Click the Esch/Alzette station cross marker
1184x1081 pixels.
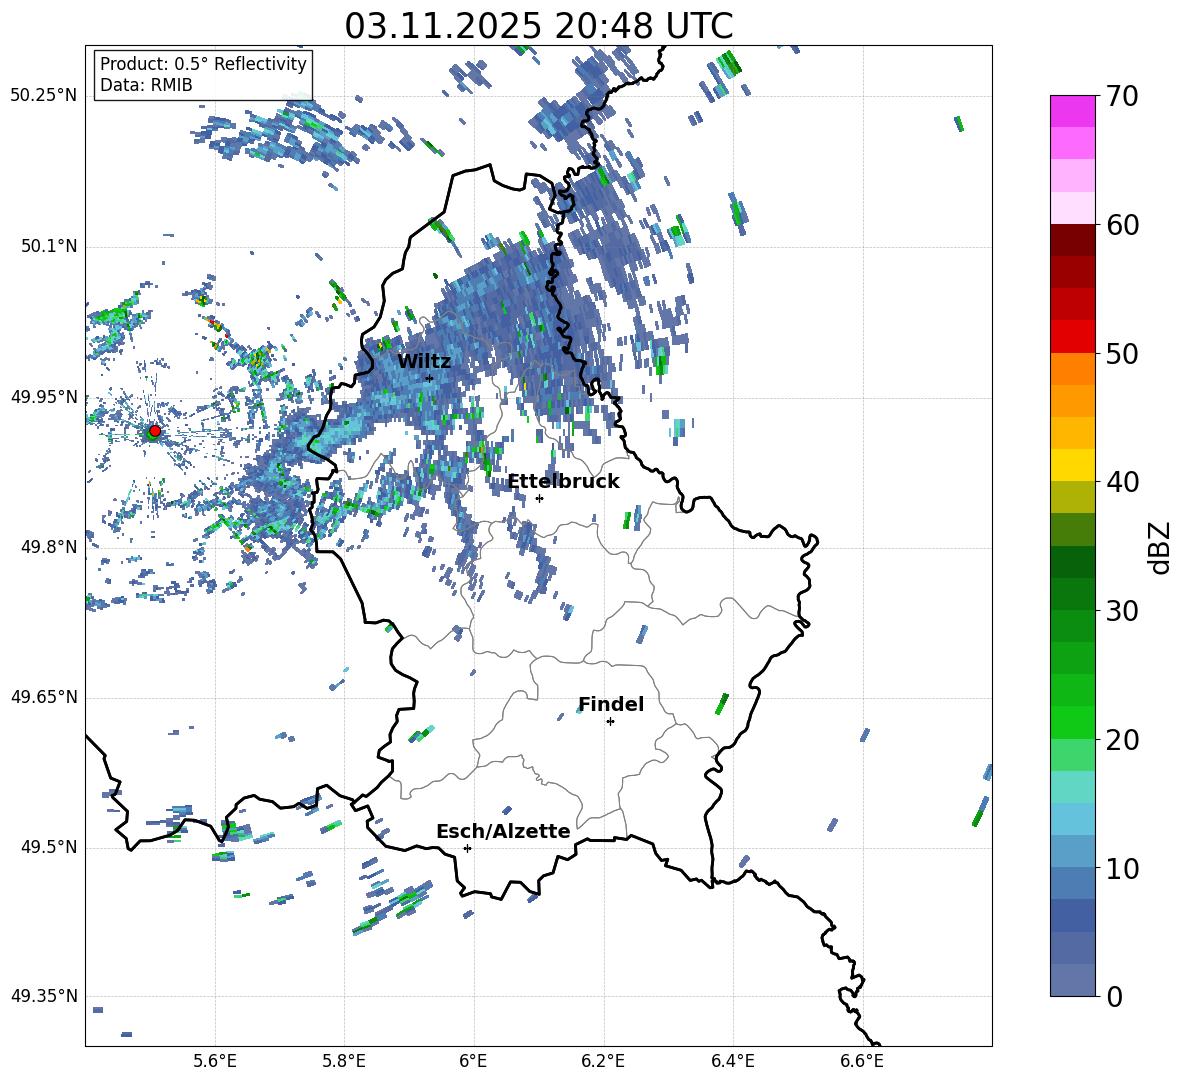click(x=467, y=848)
